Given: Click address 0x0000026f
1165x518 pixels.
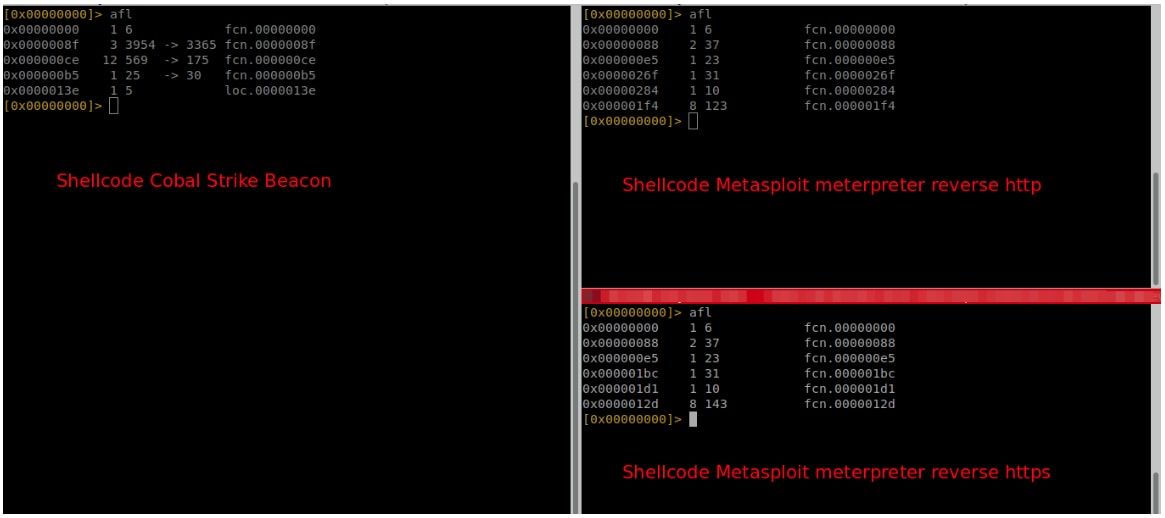Looking at the screenshot, I should (620, 76).
